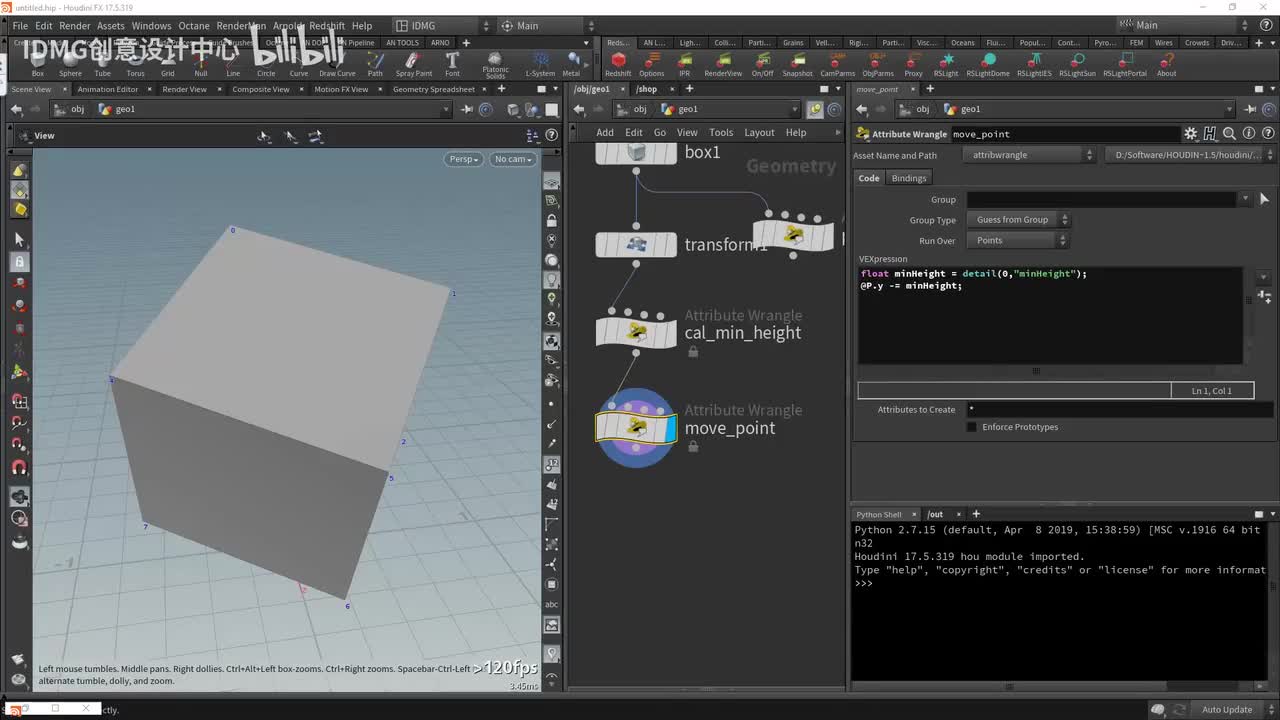
Task: Add a new shelf tab beside ARNO
Action: (466, 43)
